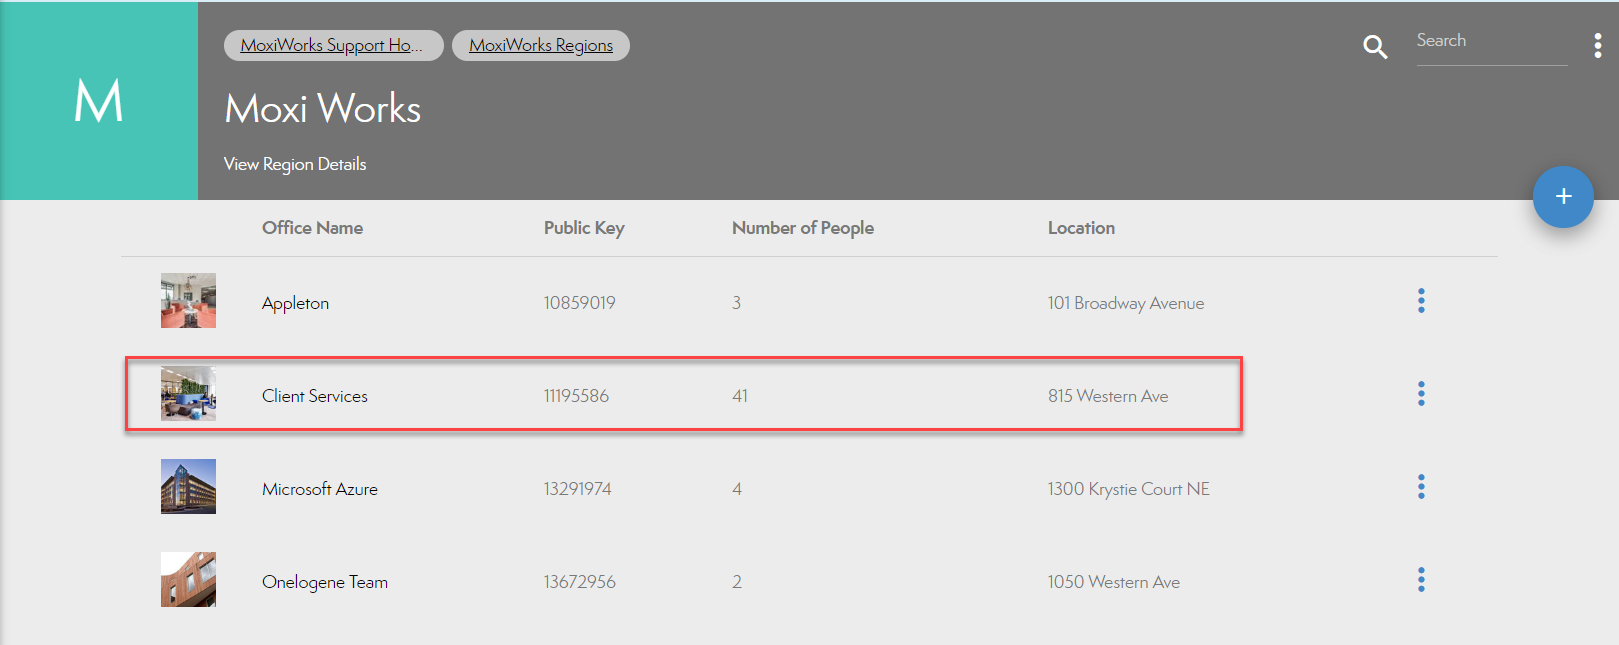
Task: Open the header three-dot options menu
Action: [x=1597, y=45]
